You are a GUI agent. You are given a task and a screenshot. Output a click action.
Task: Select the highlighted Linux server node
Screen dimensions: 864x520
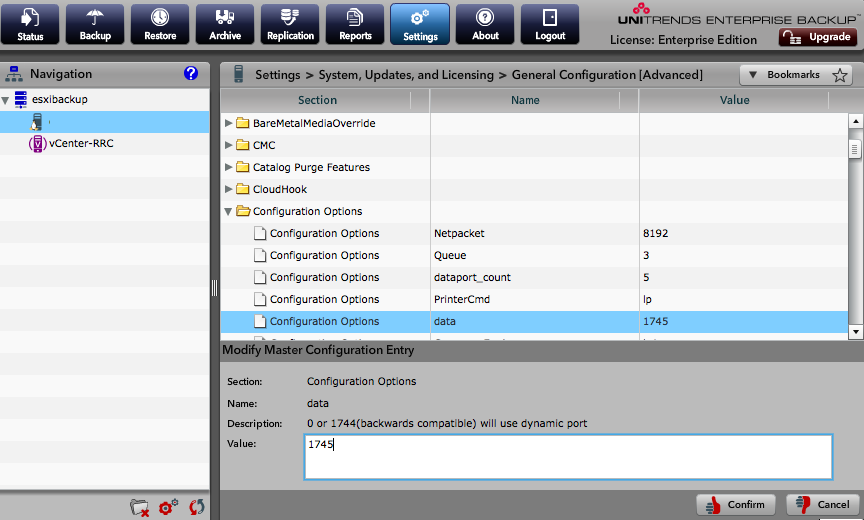point(105,122)
